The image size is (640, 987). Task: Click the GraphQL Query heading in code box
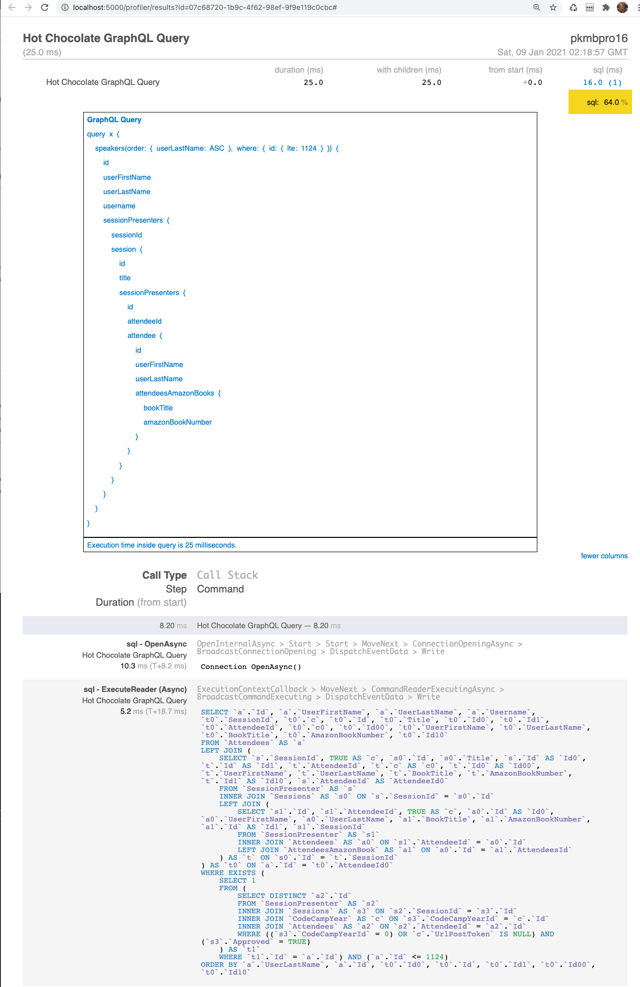click(114, 119)
